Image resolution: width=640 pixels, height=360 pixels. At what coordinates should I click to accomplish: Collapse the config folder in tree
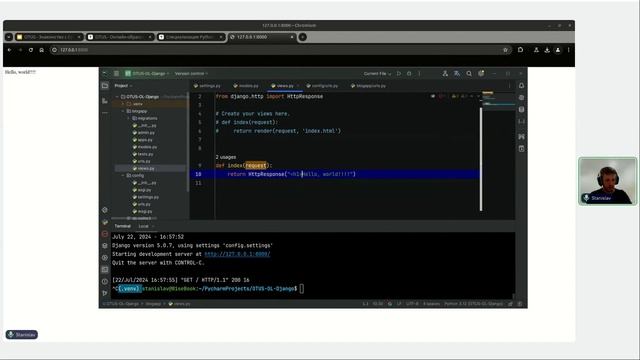click(x=123, y=176)
